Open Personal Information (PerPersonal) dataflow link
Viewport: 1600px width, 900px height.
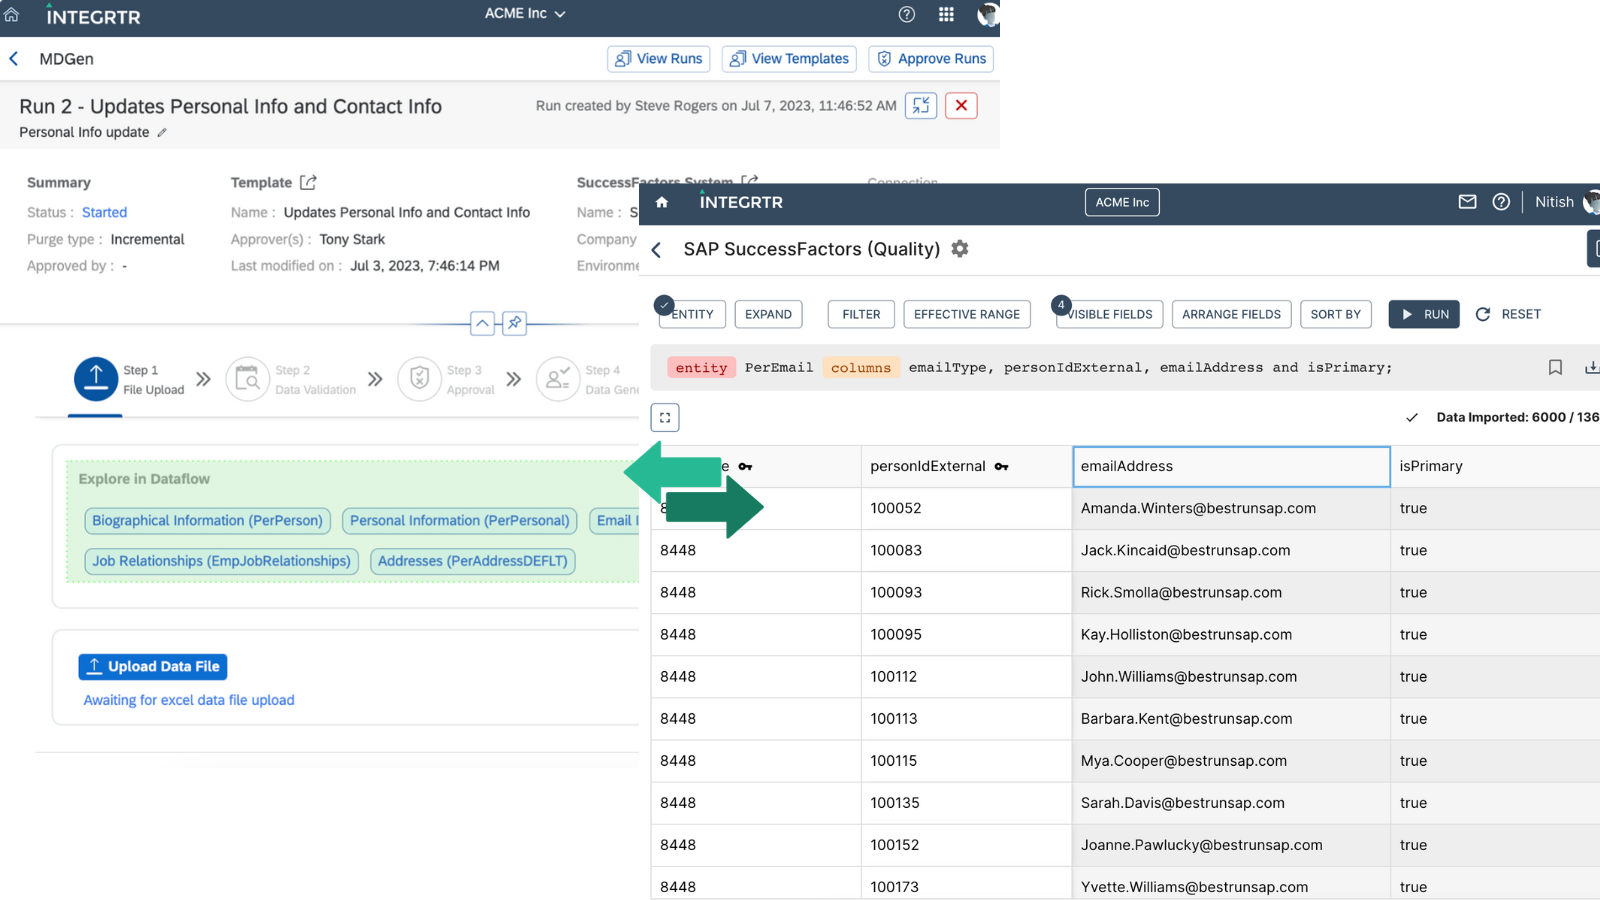[459, 521]
